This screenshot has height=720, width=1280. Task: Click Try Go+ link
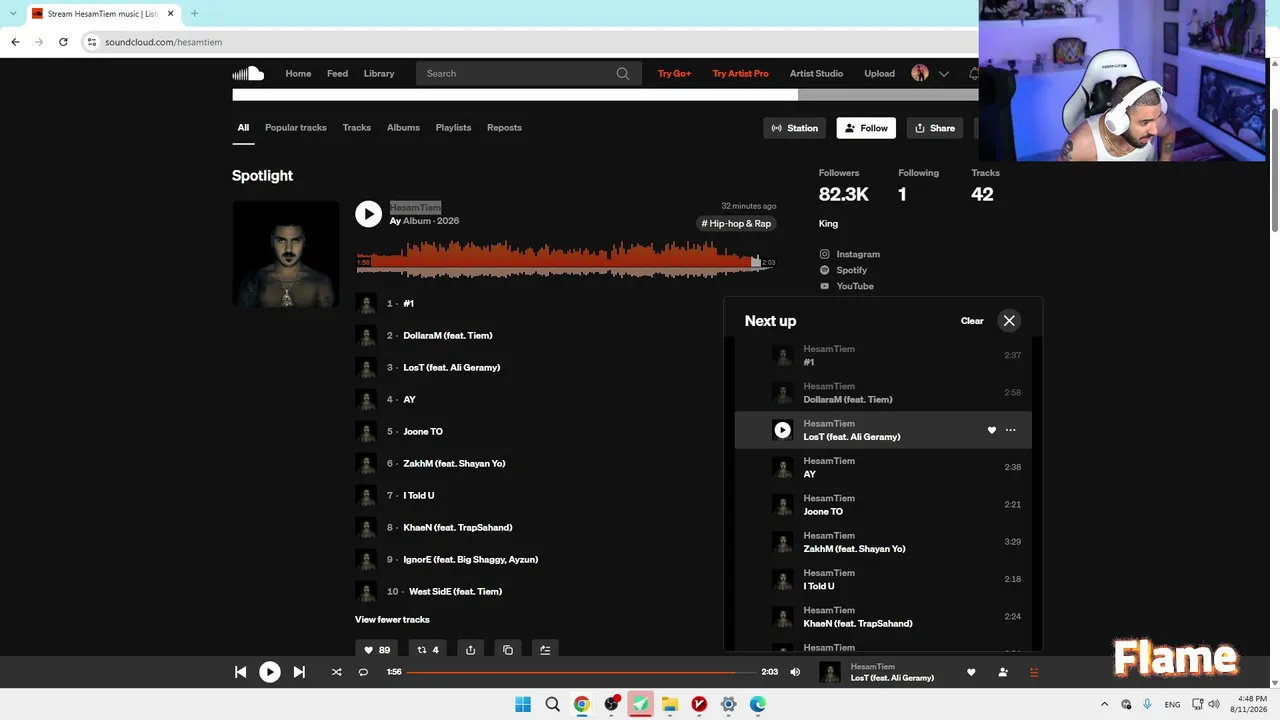click(674, 73)
